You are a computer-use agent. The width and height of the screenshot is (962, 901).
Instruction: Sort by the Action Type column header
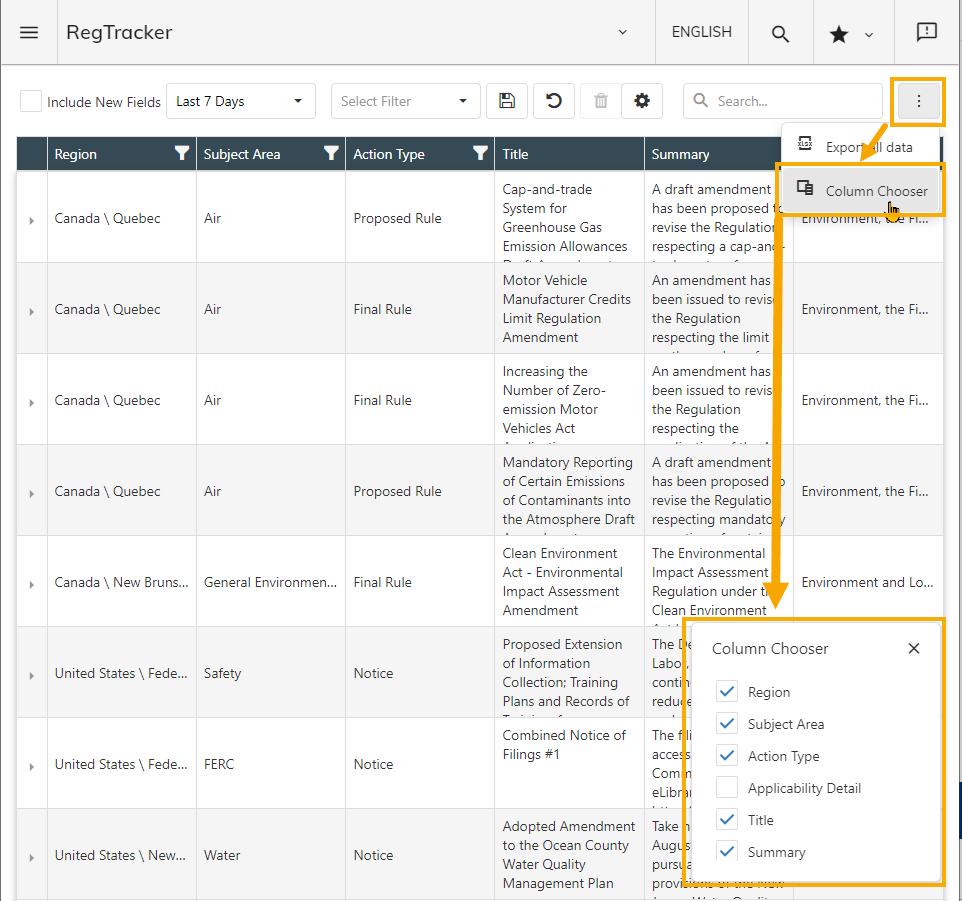(x=389, y=154)
